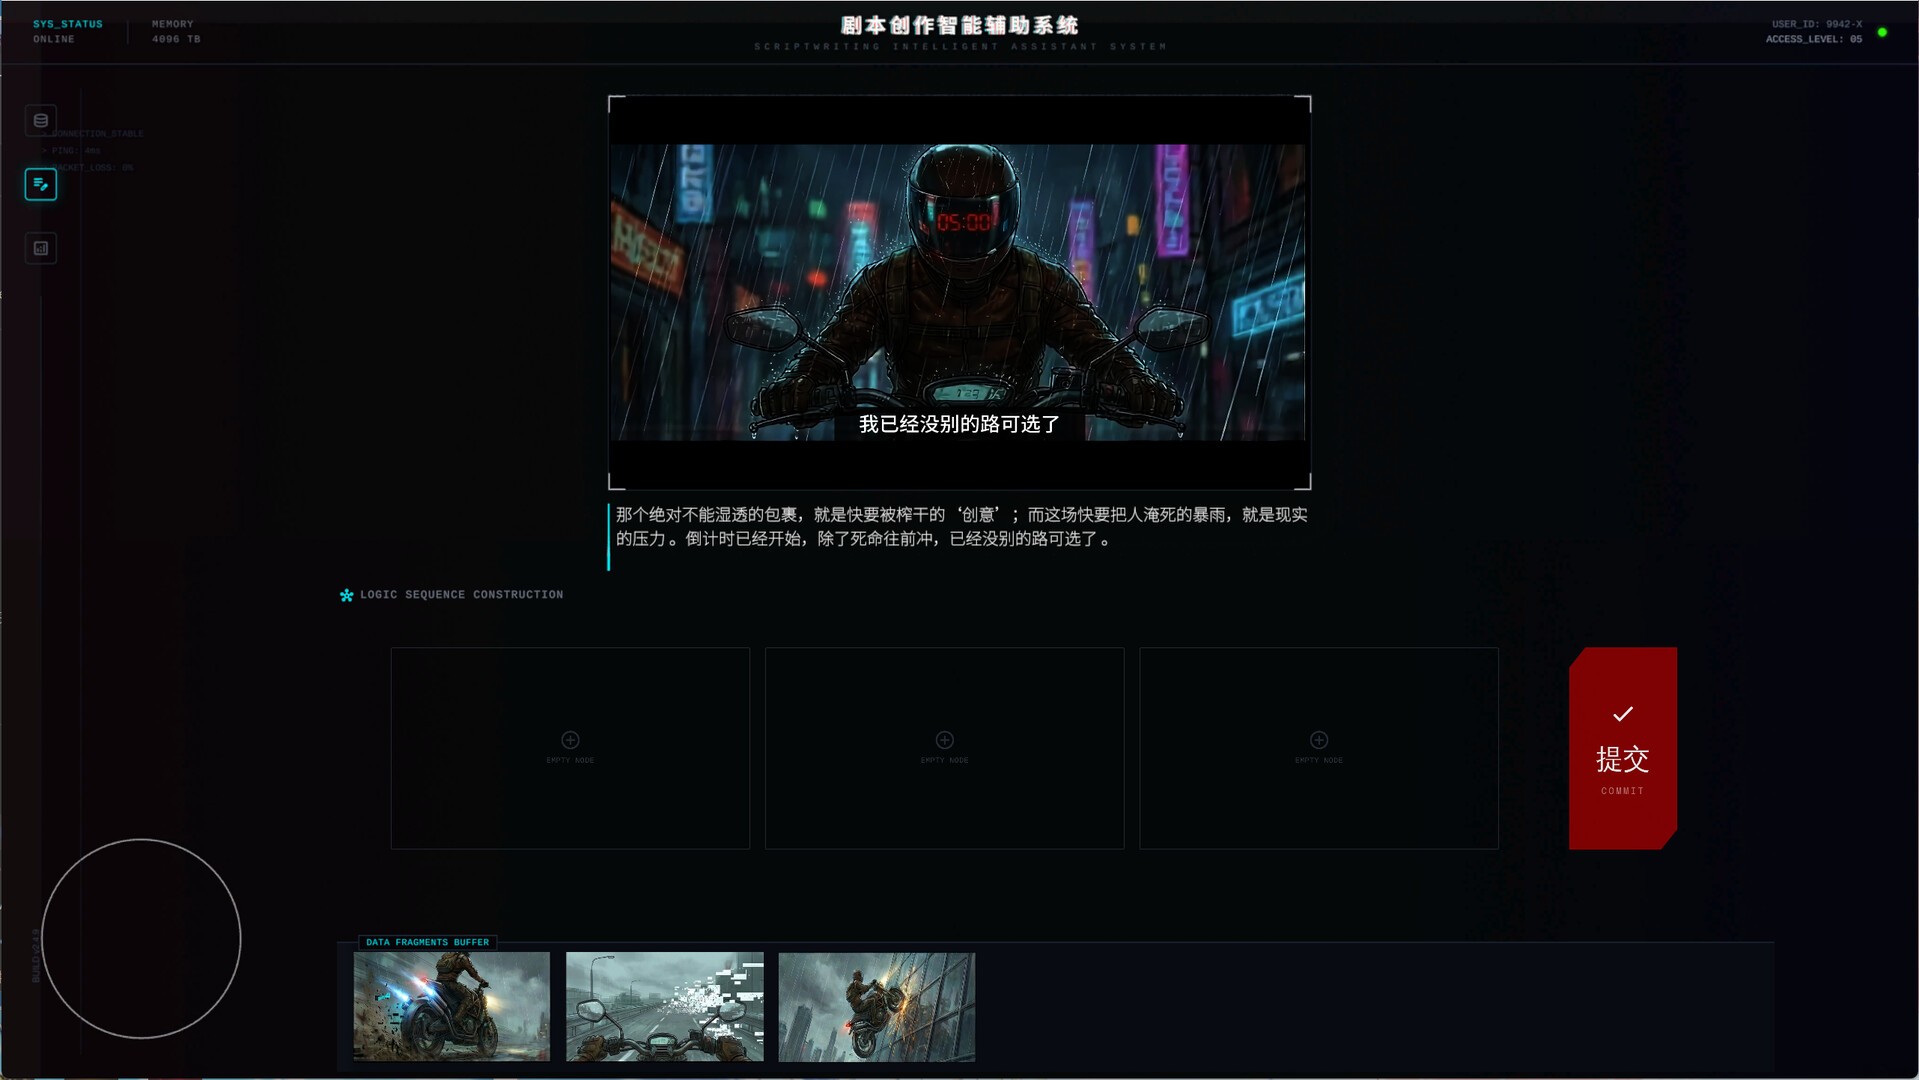
Task: Click the plus icon in the first EMPTY NODE
Action: point(570,740)
